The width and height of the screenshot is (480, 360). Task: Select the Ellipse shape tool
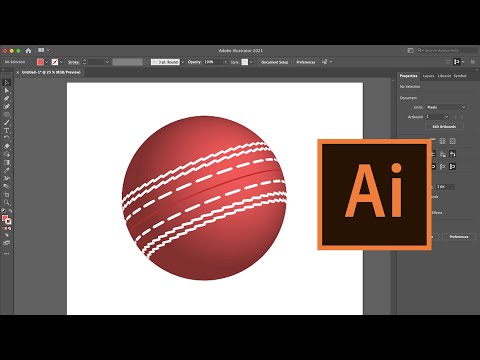(x=7, y=114)
